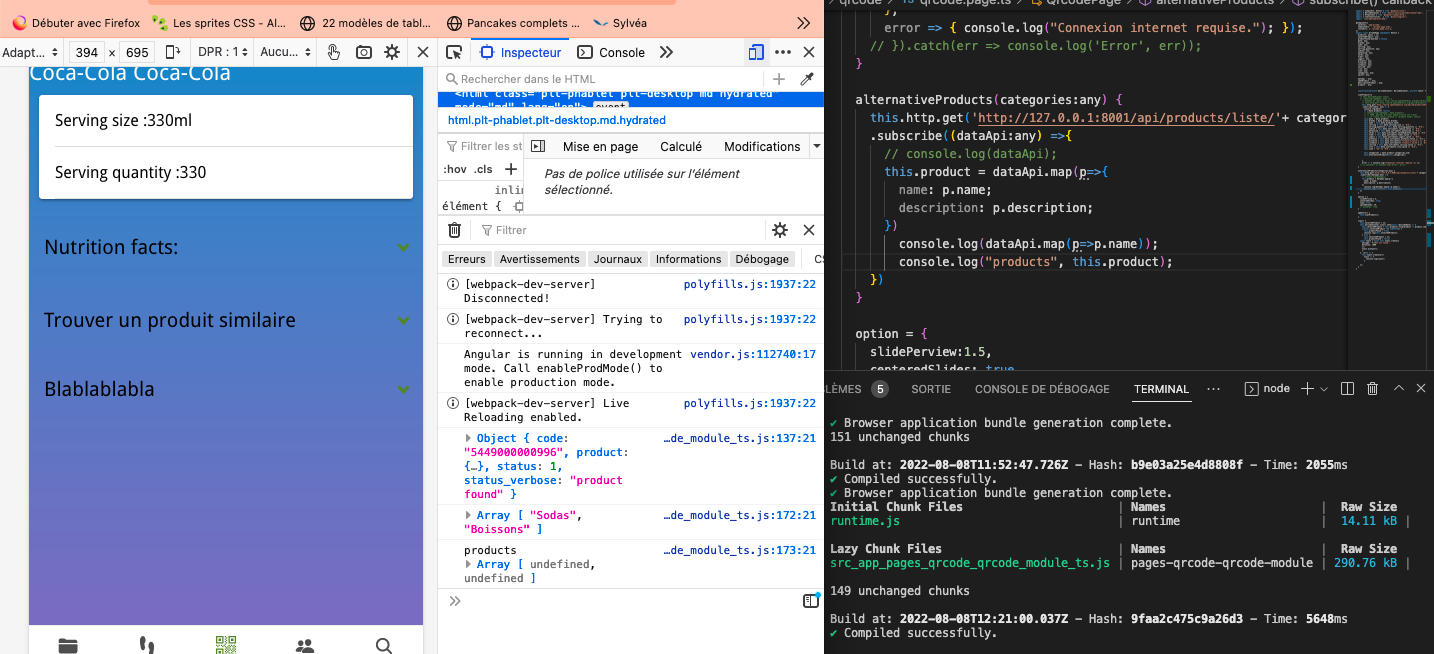Toggle the .cls class panel
The image size is (1434, 654).
484,169
